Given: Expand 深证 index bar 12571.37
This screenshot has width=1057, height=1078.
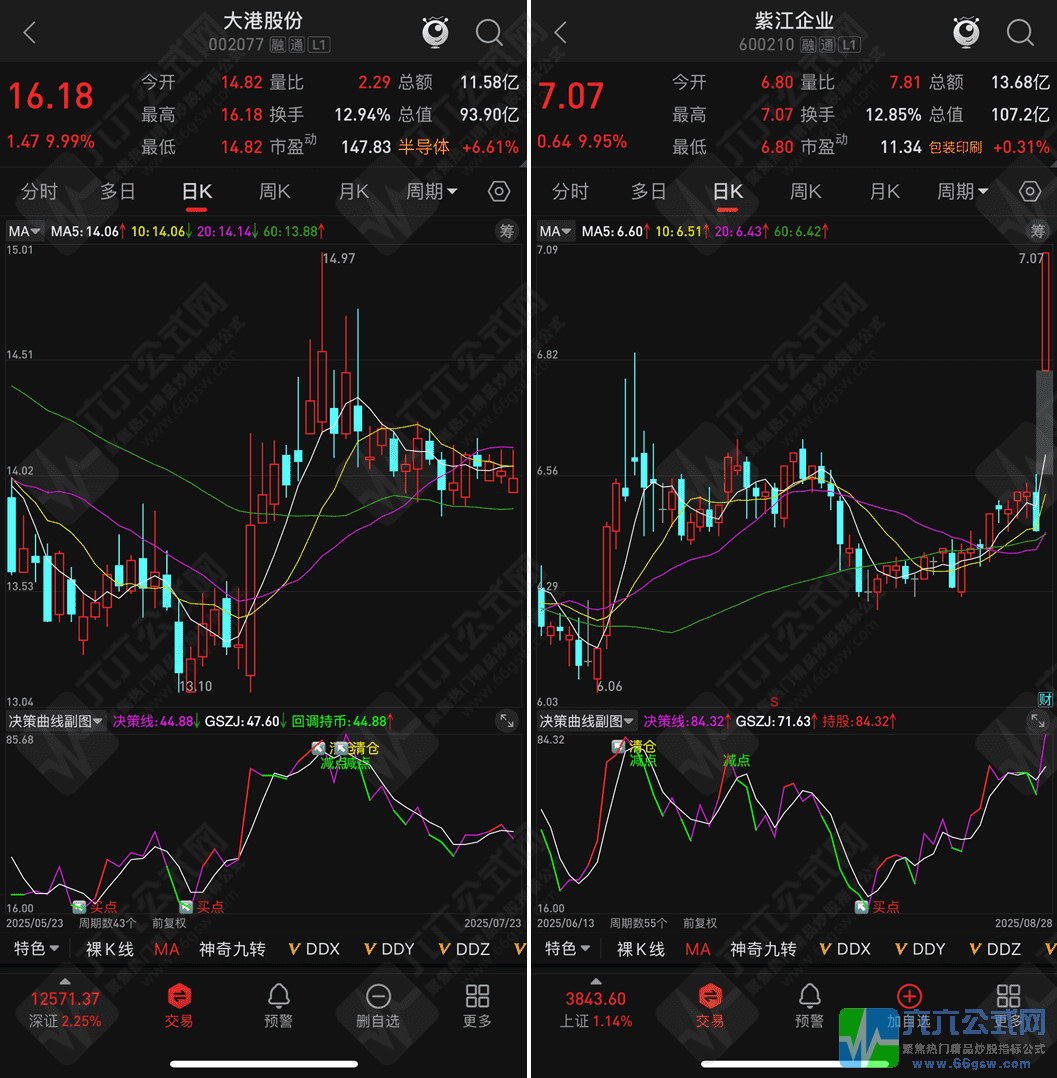Looking at the screenshot, I should [x=65, y=1005].
